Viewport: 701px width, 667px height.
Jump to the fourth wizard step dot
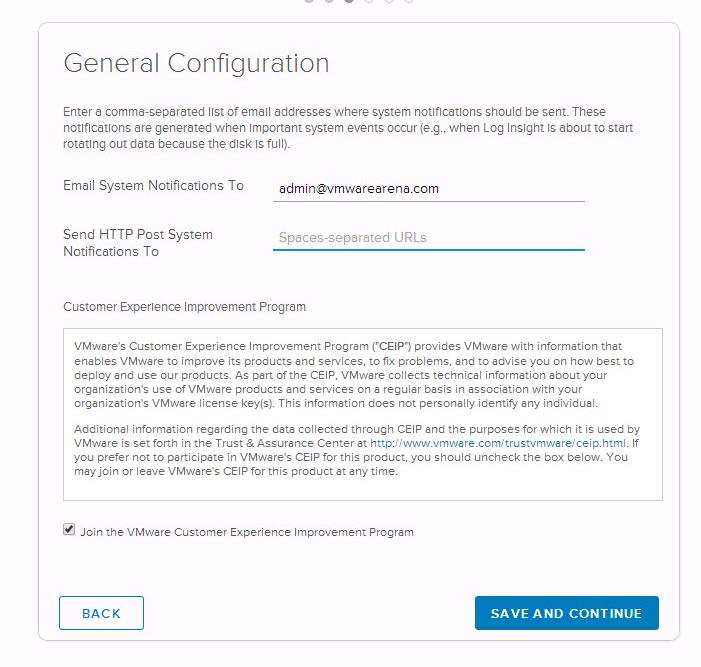point(368,1)
